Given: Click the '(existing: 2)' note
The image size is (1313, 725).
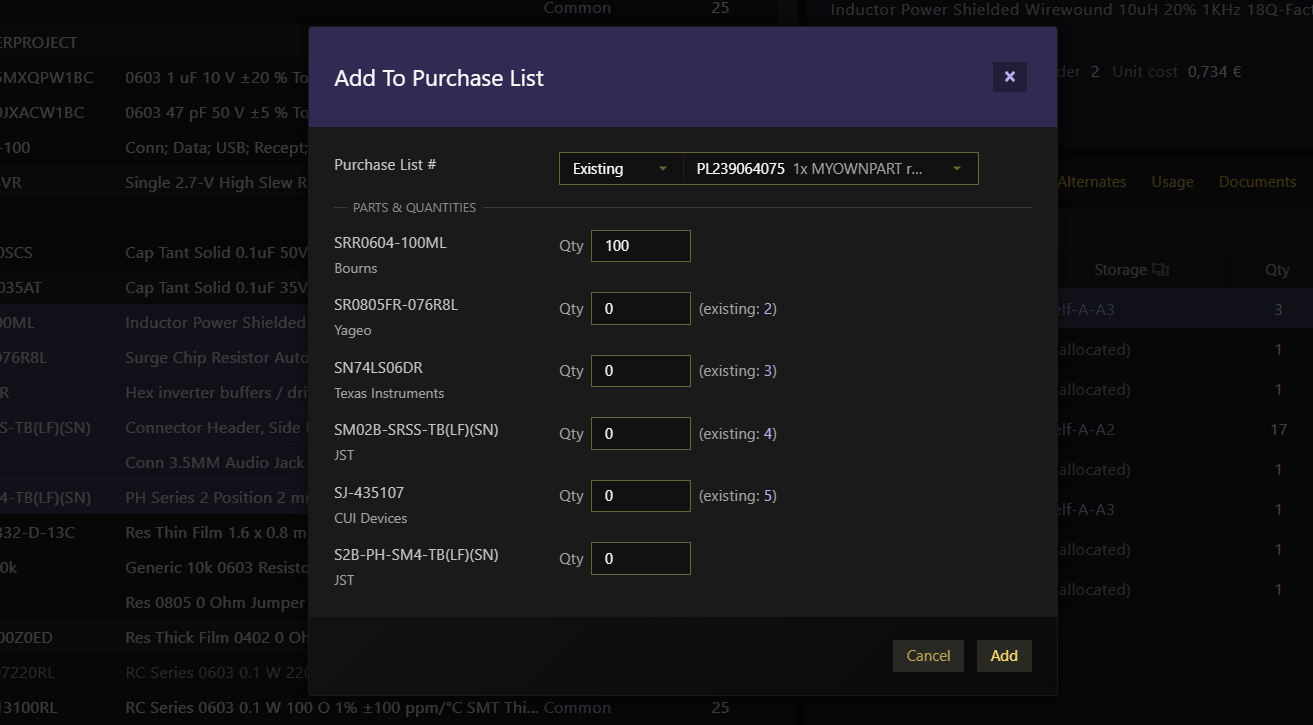Looking at the screenshot, I should (737, 309).
